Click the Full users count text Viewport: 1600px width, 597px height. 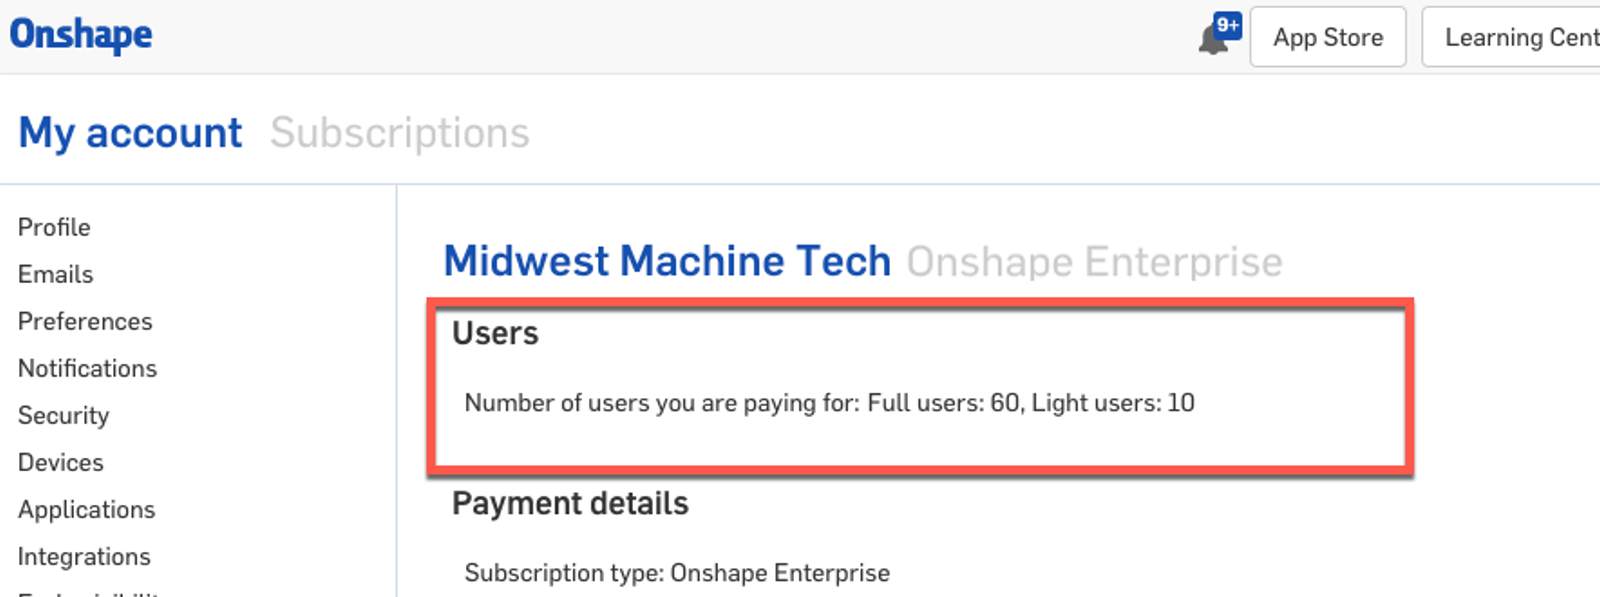[x=943, y=403]
